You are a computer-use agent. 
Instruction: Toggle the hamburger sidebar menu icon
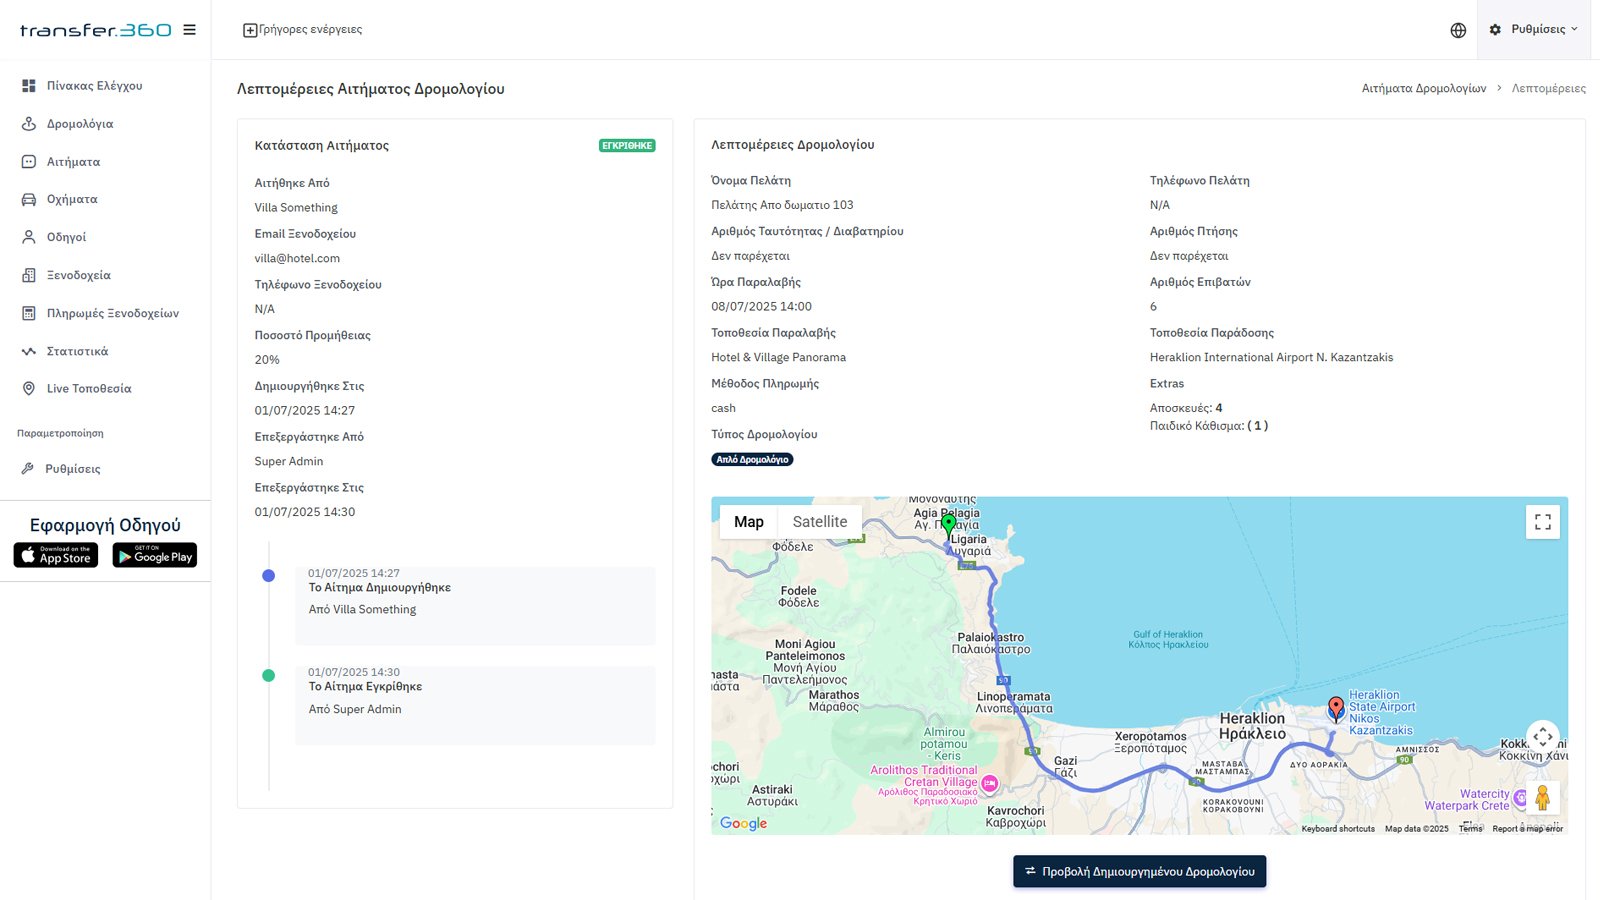pos(189,30)
